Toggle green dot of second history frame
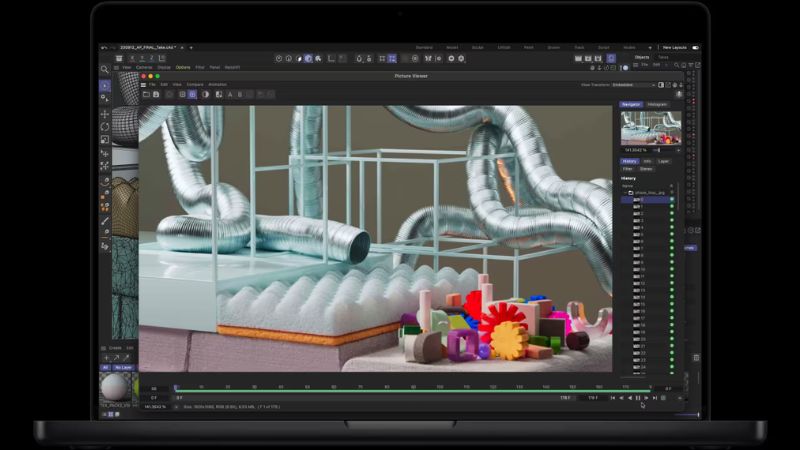800x450 pixels. pyautogui.click(x=672, y=207)
